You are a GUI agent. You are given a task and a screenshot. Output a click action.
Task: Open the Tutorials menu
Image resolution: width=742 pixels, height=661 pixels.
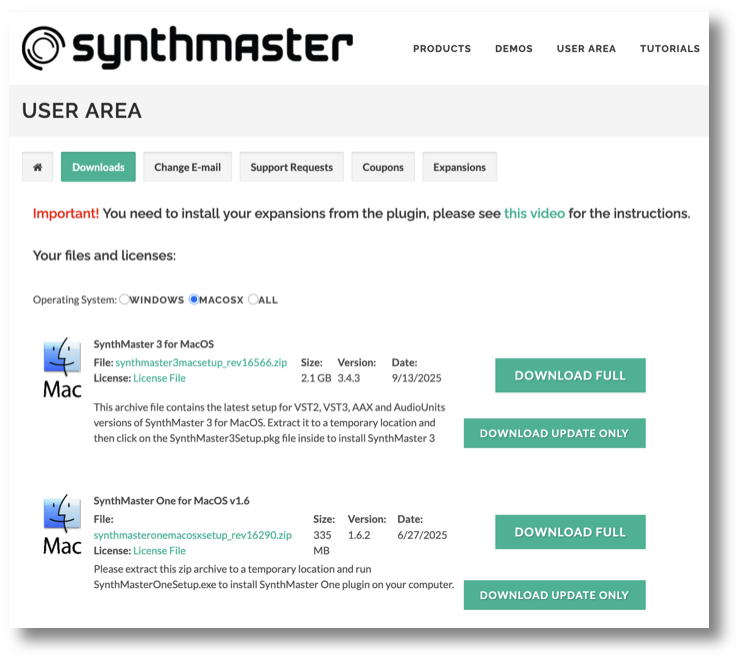click(670, 49)
